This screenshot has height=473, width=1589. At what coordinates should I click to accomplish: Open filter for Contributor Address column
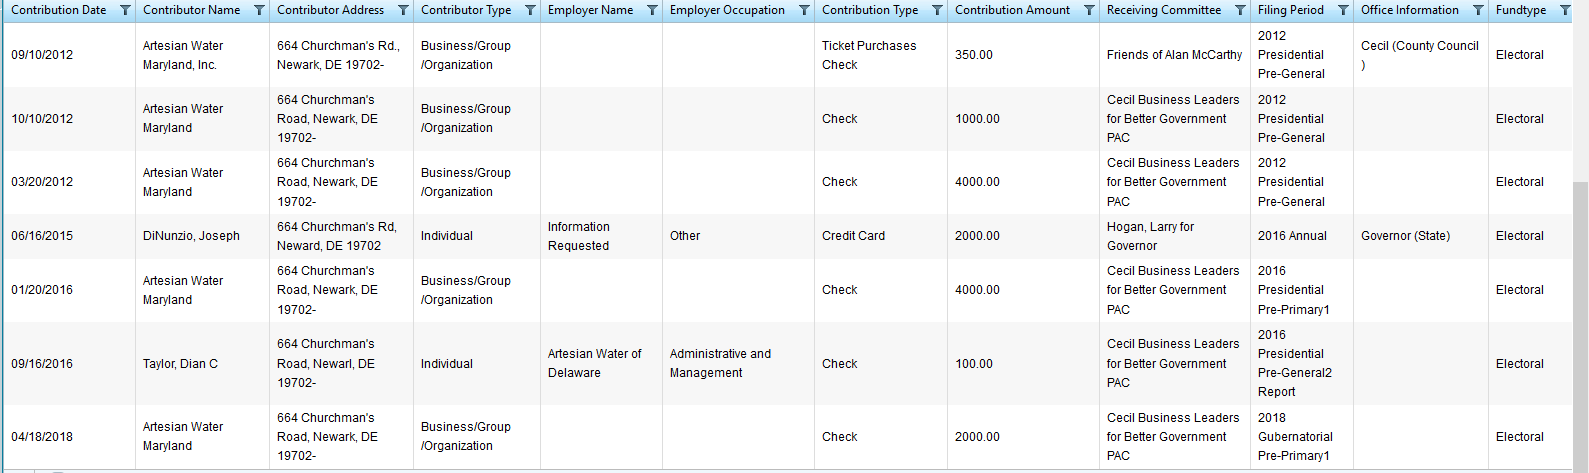[x=403, y=11]
